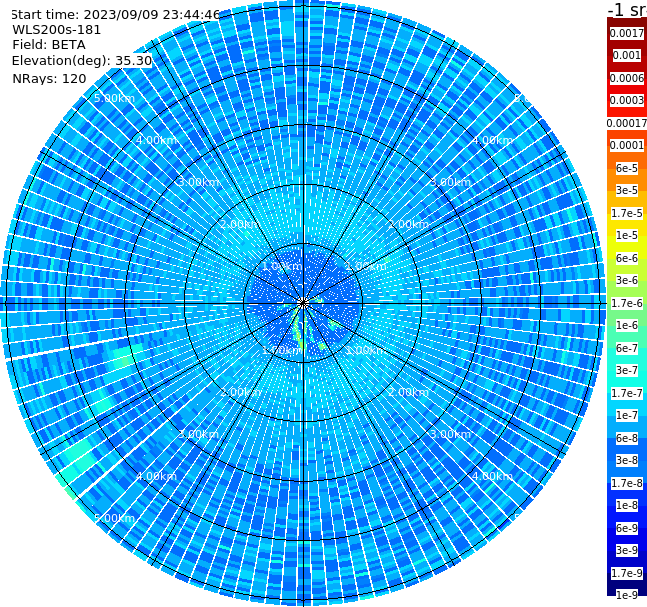
Task: Select the 0.001 colorbar tick label
Action: [627, 55]
